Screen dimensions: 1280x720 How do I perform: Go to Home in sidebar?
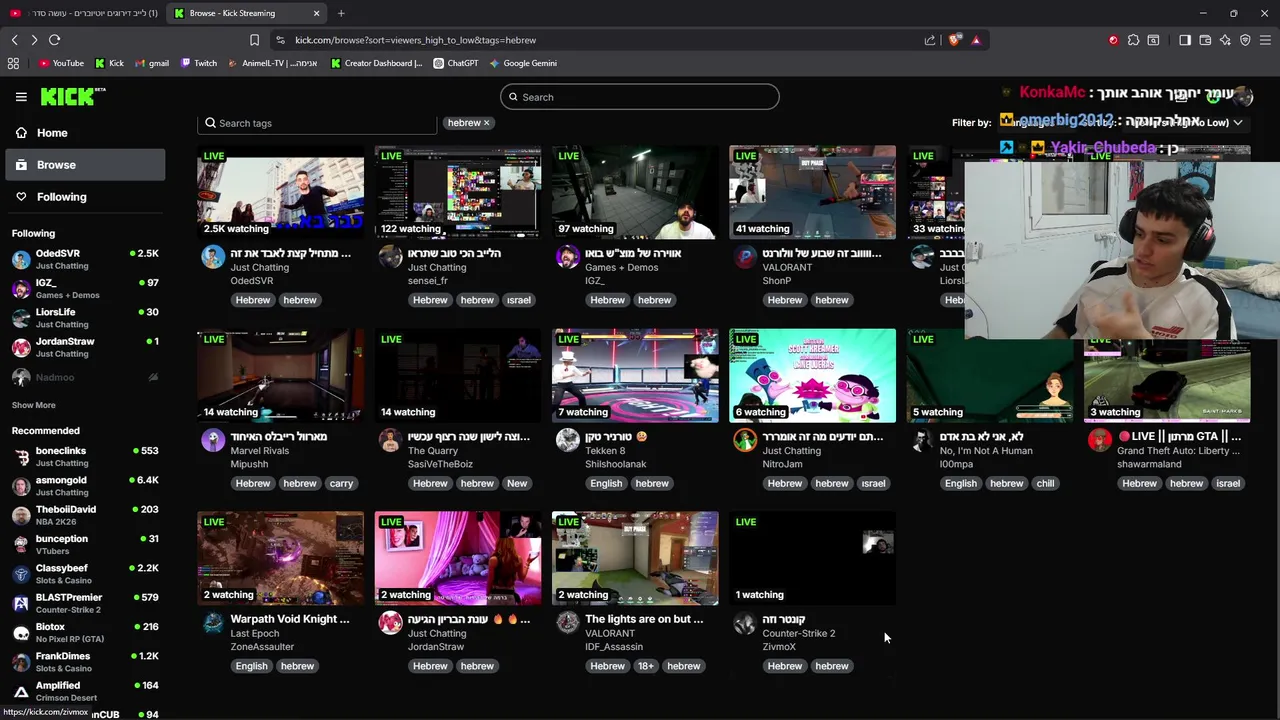click(85, 133)
